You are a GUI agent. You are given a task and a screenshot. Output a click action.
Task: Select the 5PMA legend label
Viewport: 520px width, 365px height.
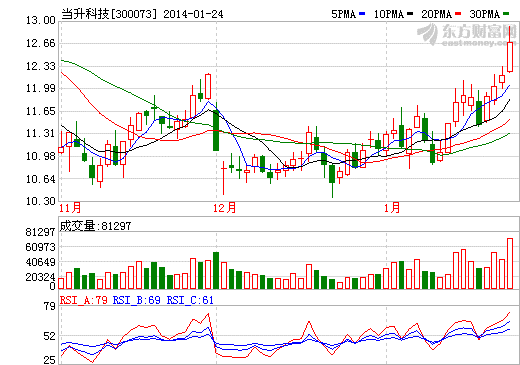point(344,14)
